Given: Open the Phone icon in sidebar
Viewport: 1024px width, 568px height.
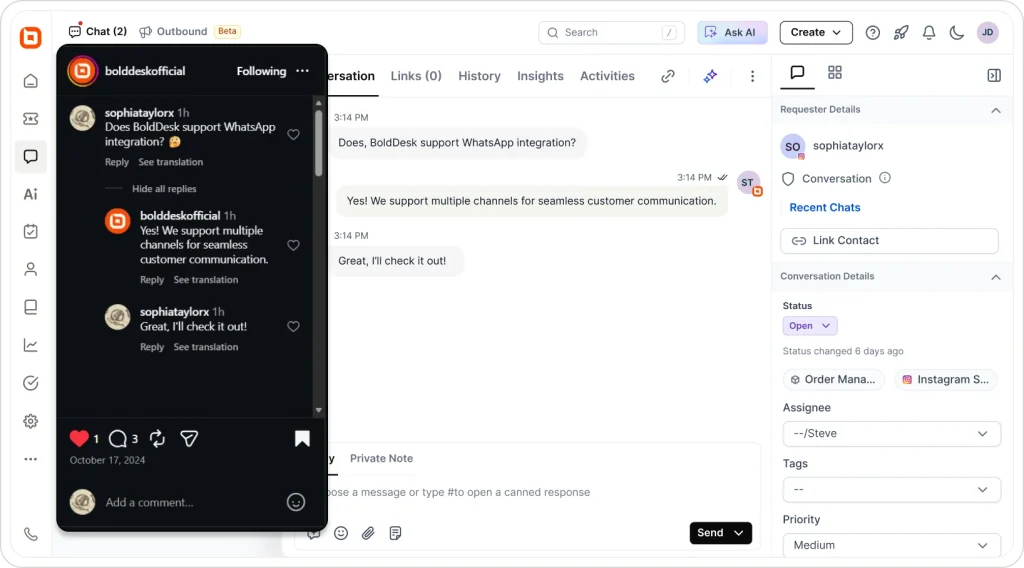Looking at the screenshot, I should click(x=31, y=534).
